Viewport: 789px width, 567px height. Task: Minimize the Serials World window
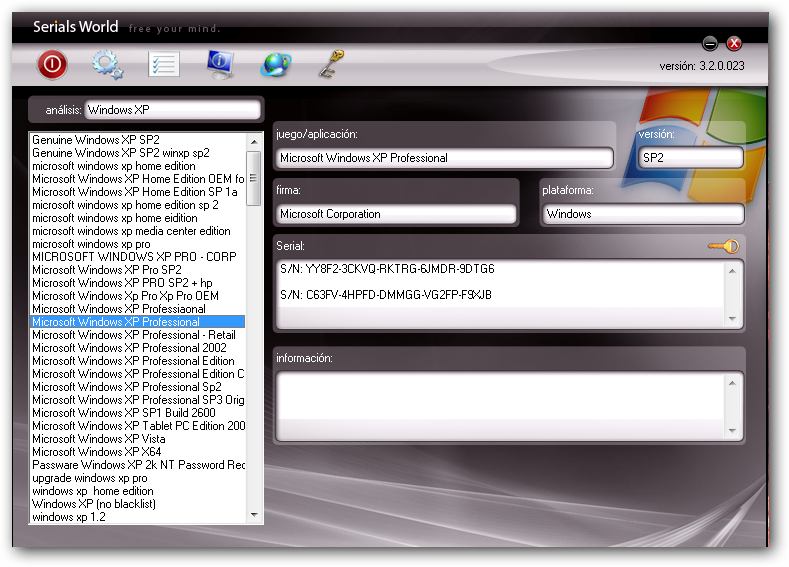(710, 43)
